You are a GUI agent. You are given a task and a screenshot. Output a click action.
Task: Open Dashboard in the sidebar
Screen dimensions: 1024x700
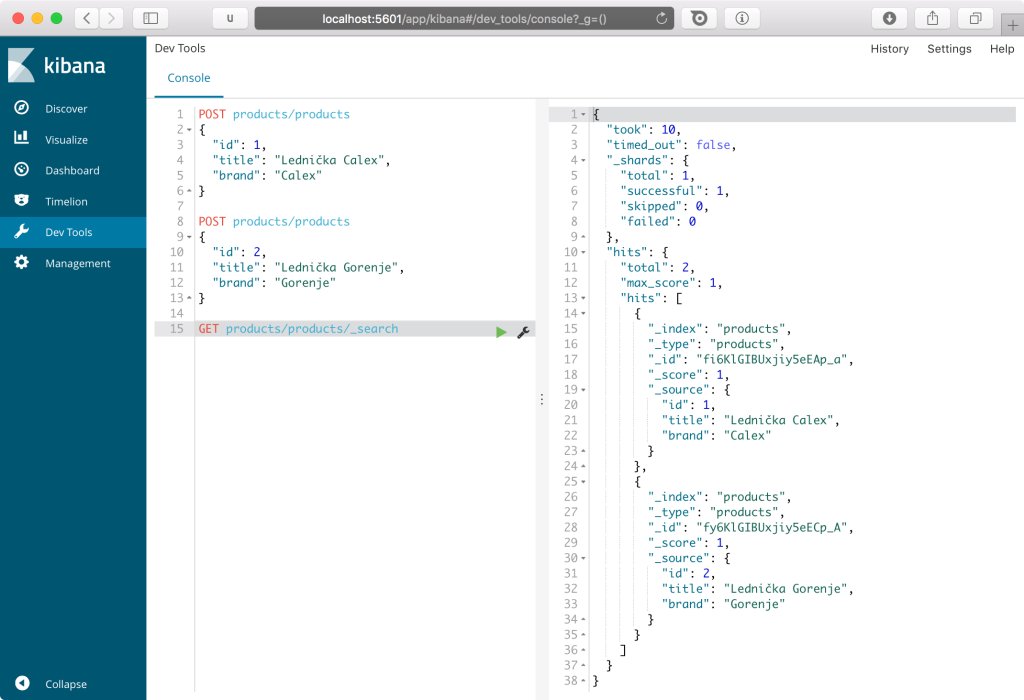[72, 170]
